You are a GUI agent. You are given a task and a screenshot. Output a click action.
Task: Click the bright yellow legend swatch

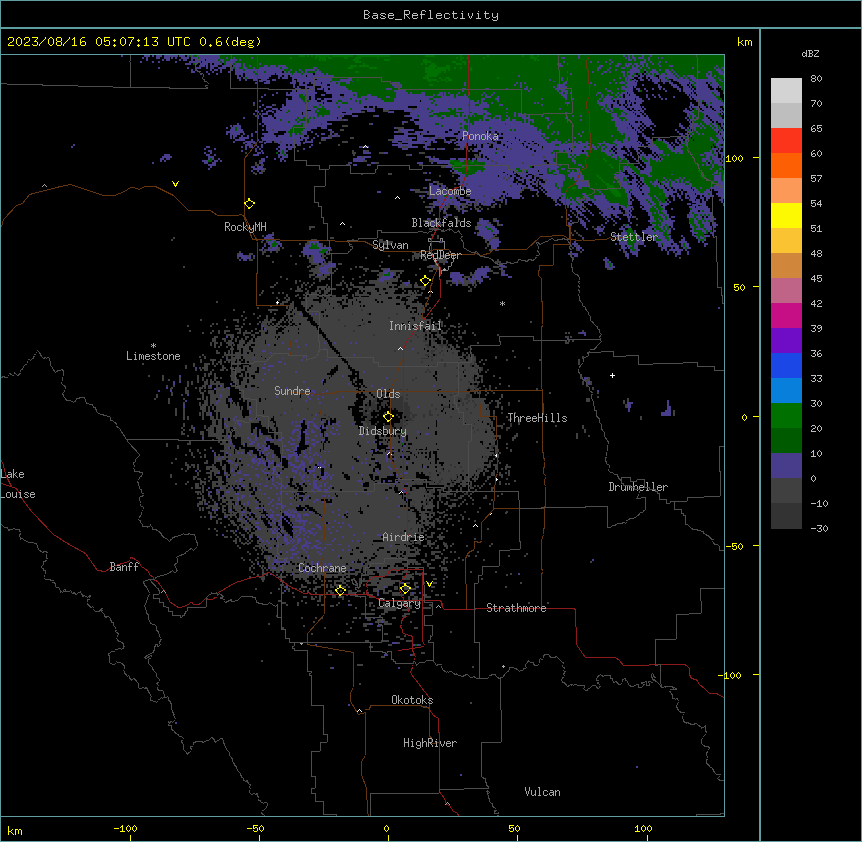click(786, 215)
